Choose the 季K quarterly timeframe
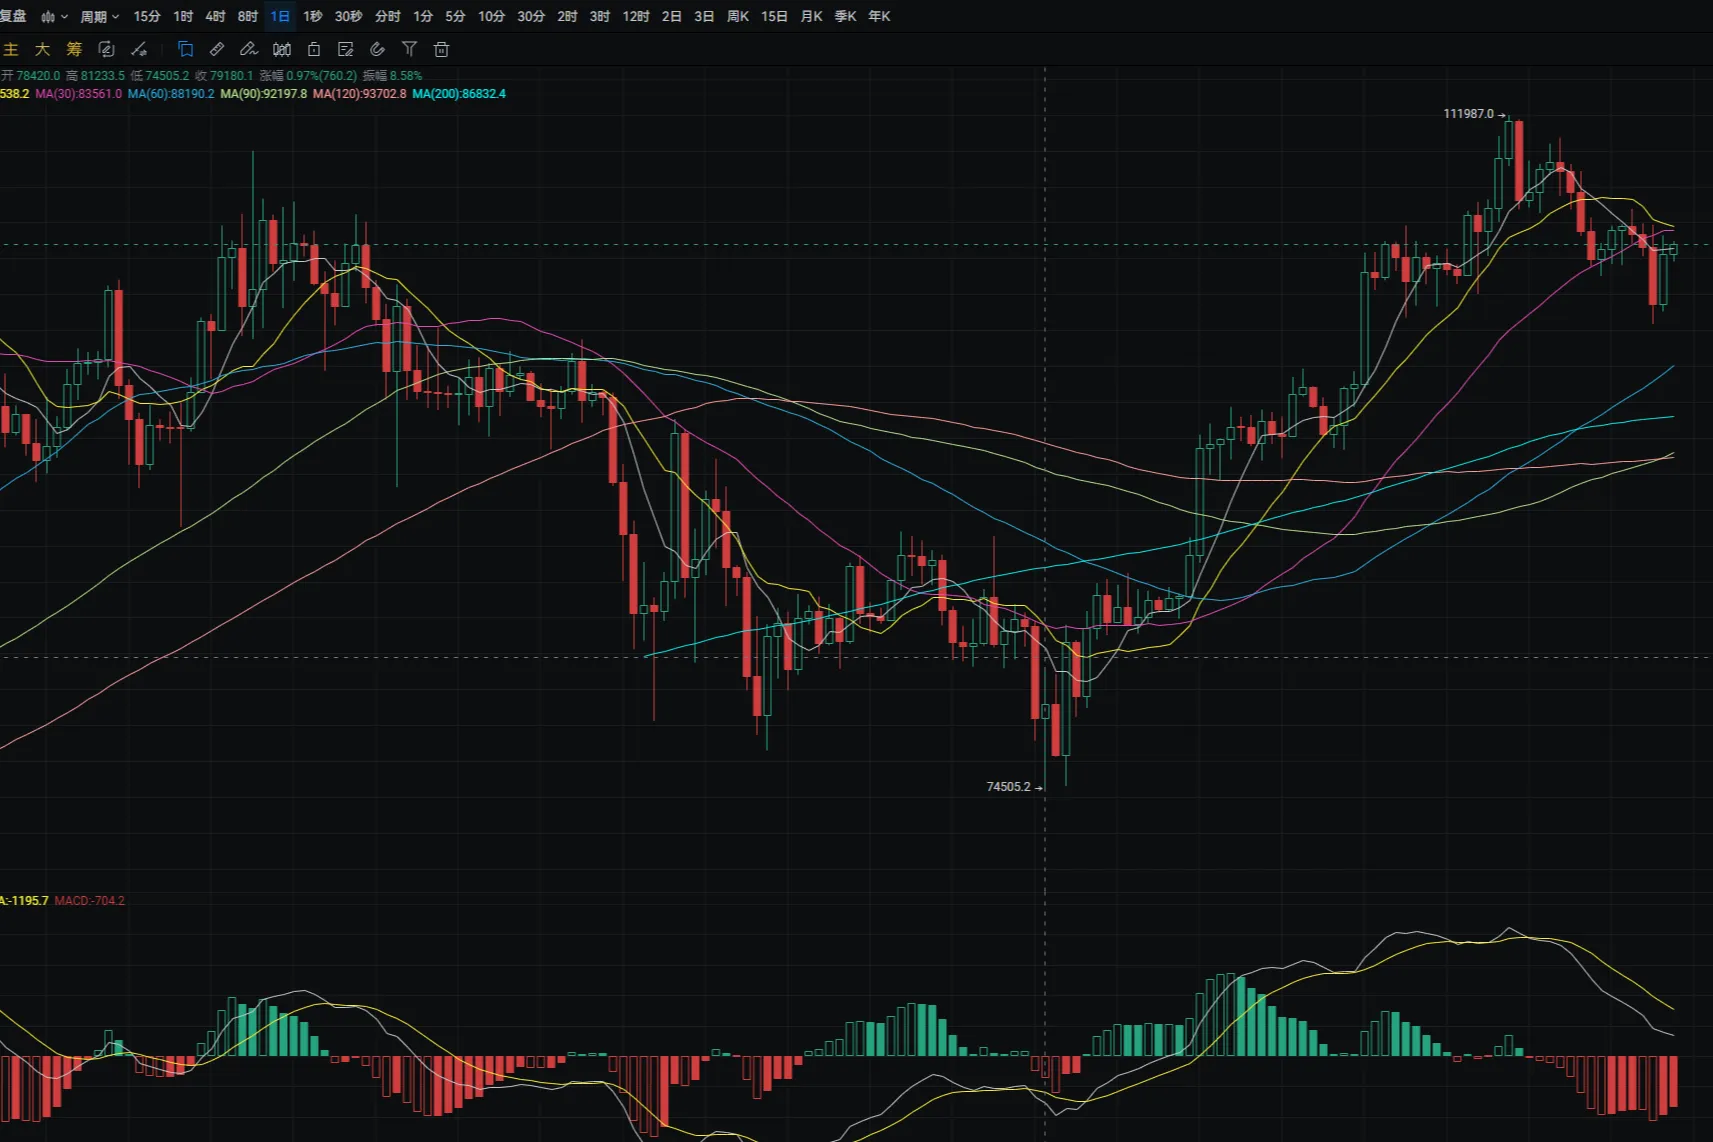Screen dimensions: 1713x1142 tap(845, 16)
